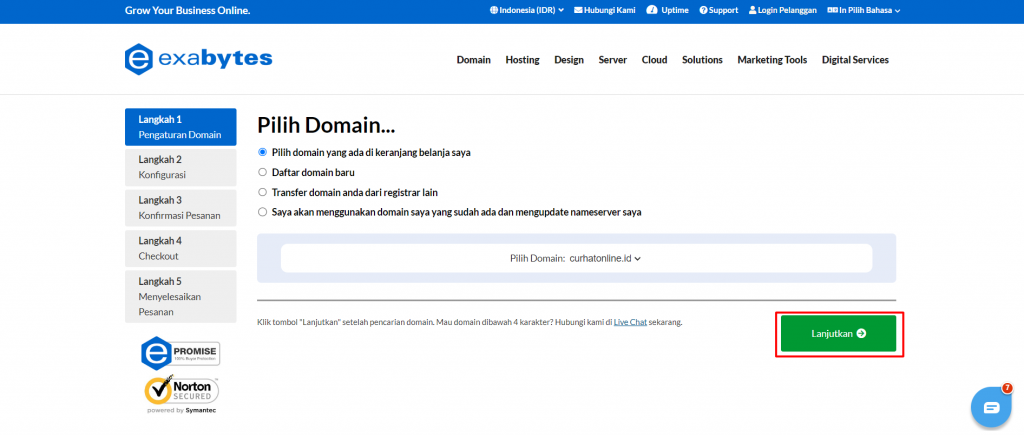Click the Support question mark icon

(703, 10)
